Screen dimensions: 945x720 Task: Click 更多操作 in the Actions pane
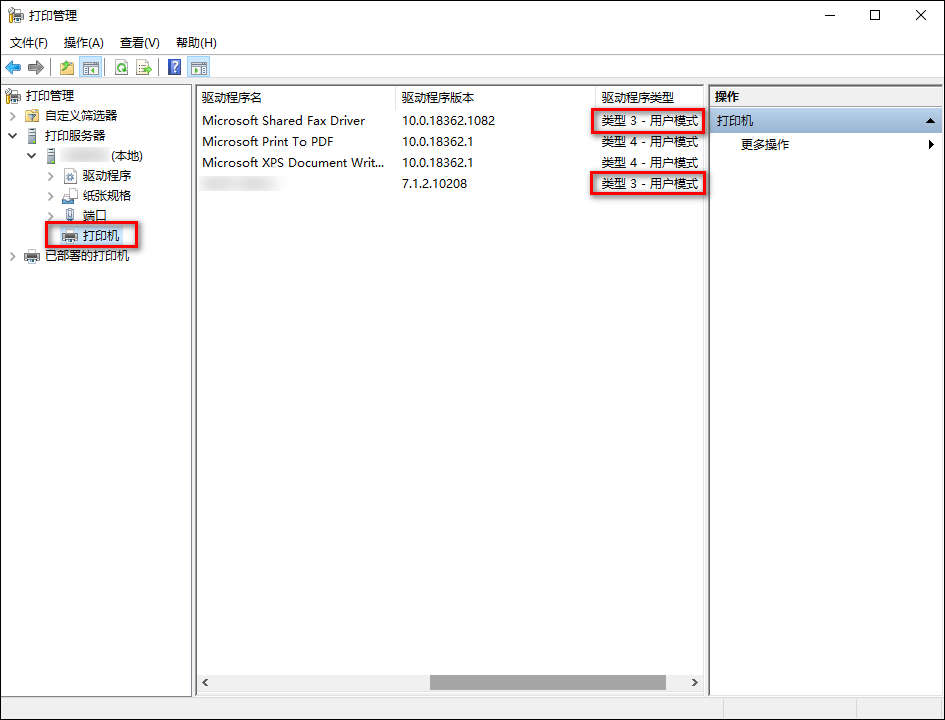[765, 145]
